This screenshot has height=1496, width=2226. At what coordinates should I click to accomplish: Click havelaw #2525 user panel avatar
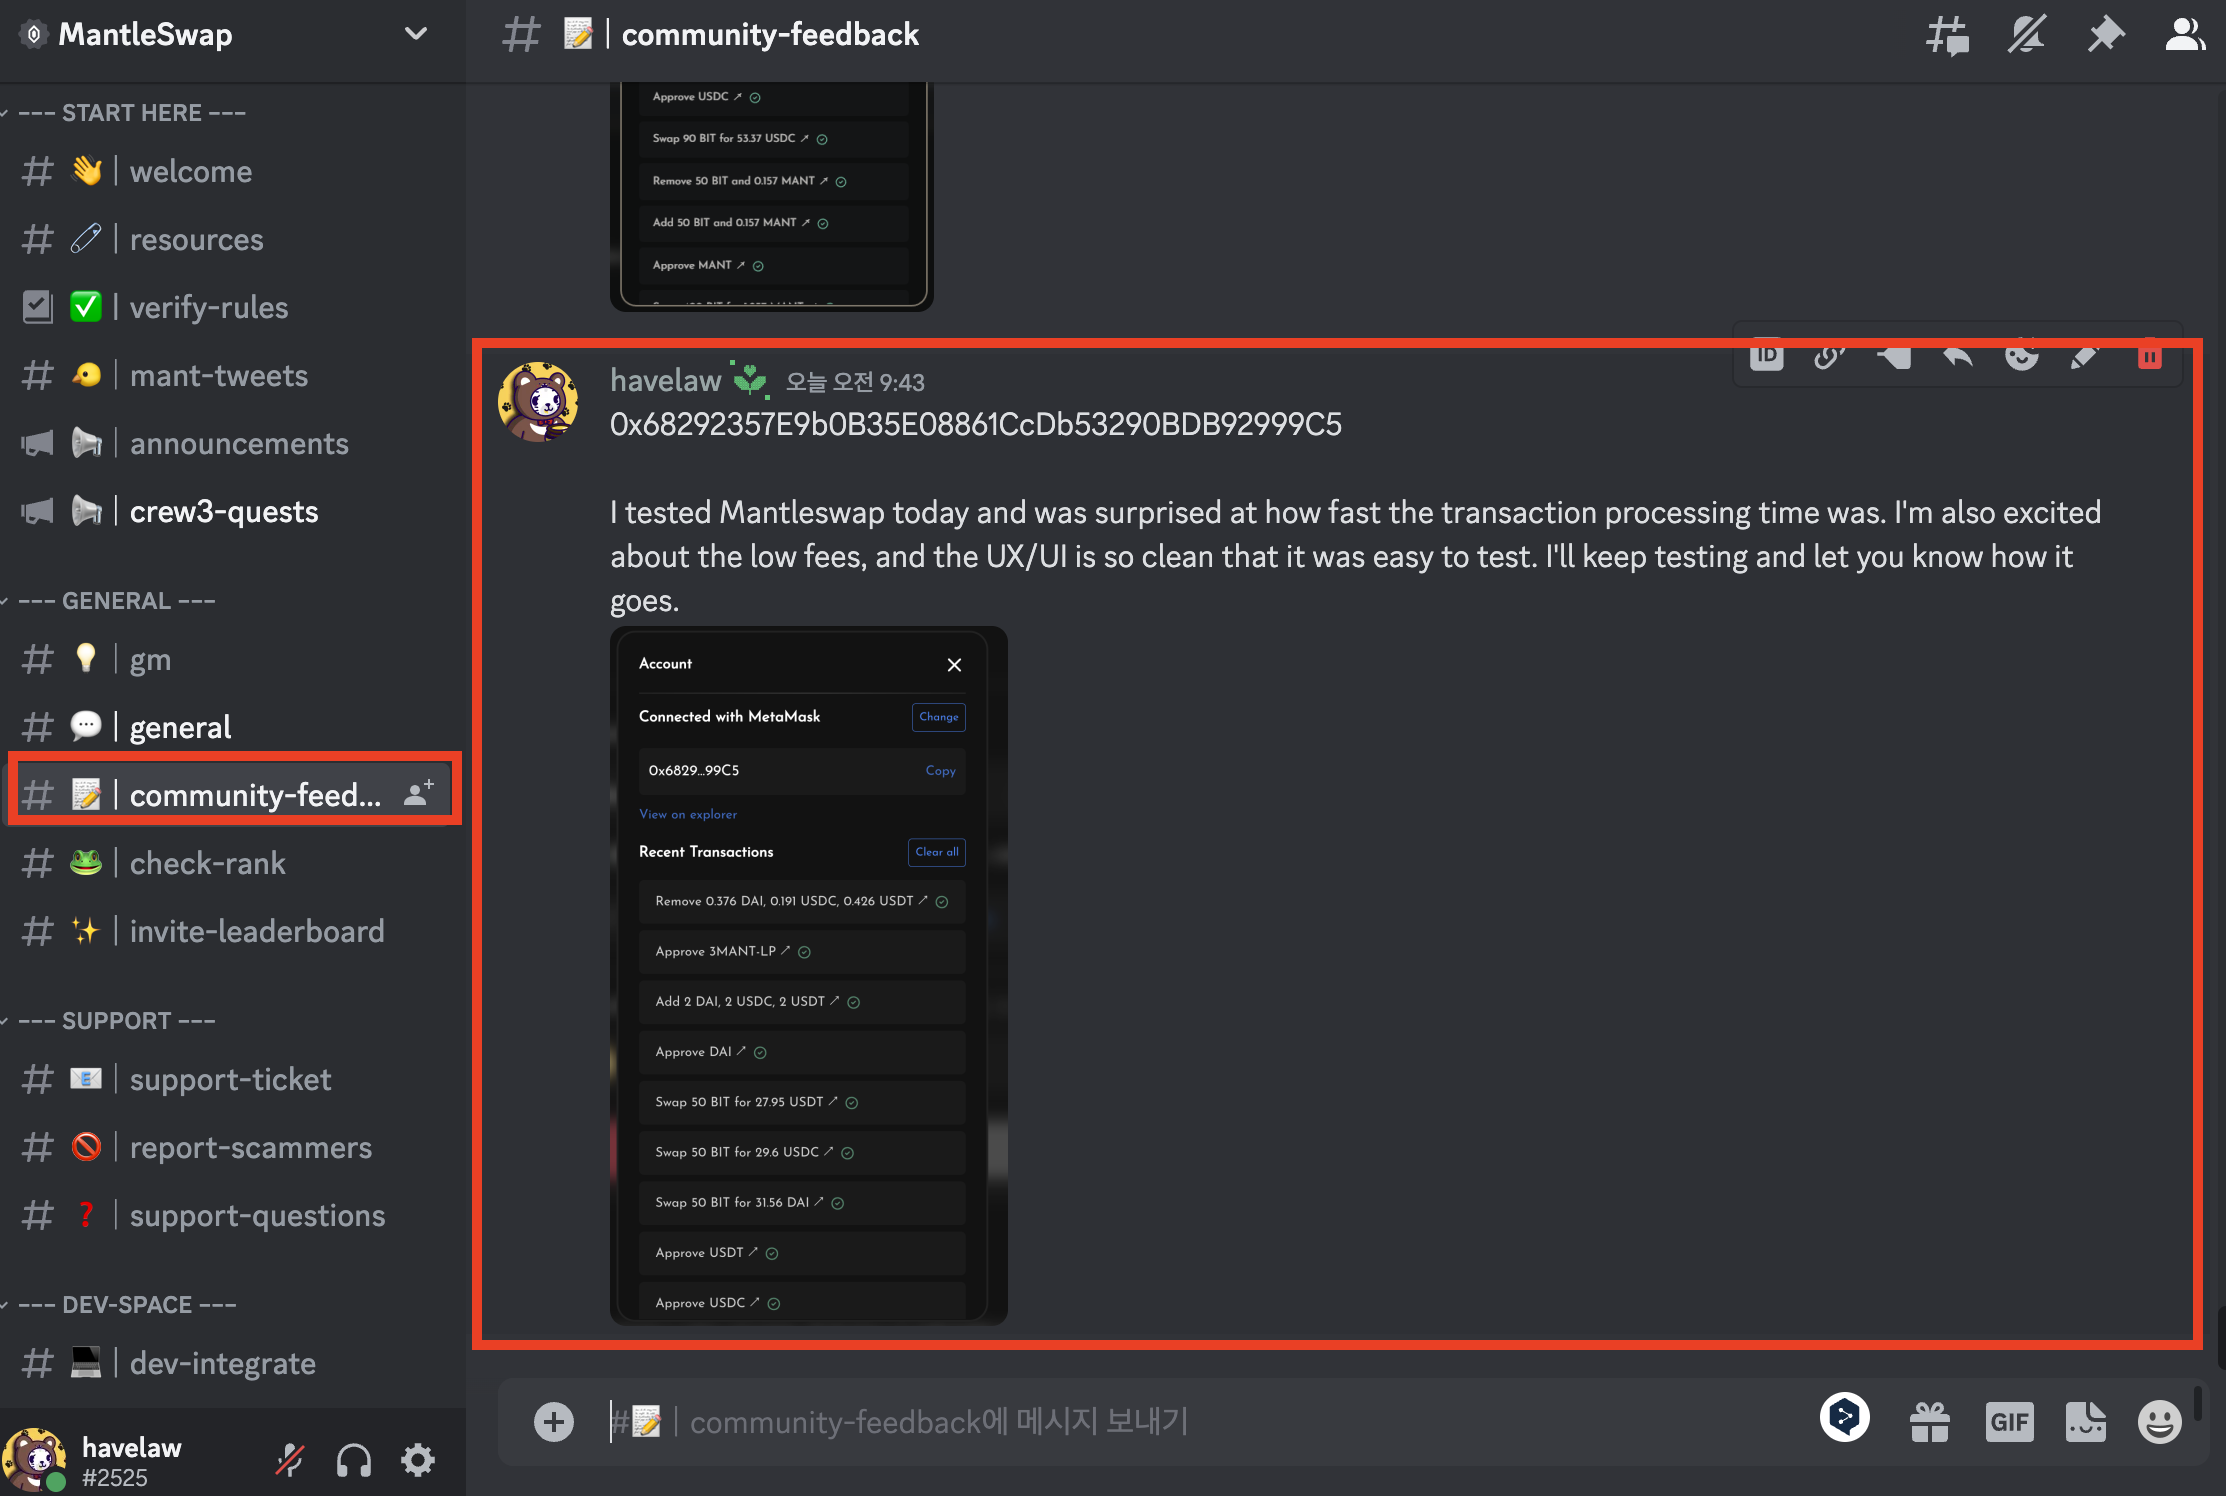(x=34, y=1460)
